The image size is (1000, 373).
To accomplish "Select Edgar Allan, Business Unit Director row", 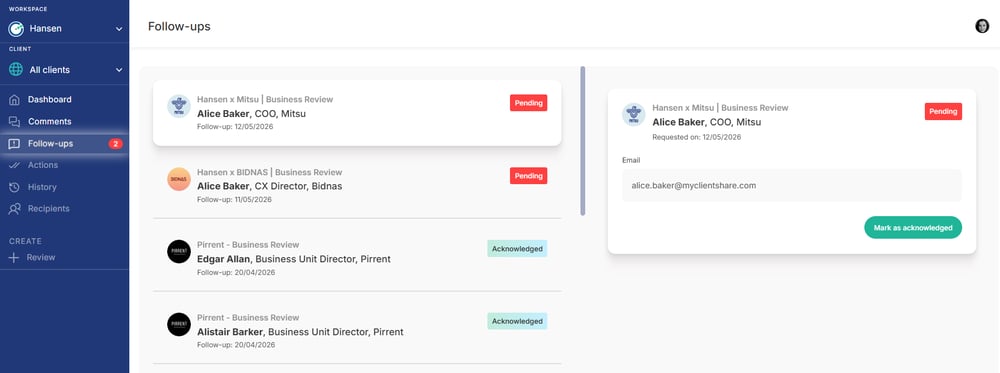I will click(x=357, y=258).
